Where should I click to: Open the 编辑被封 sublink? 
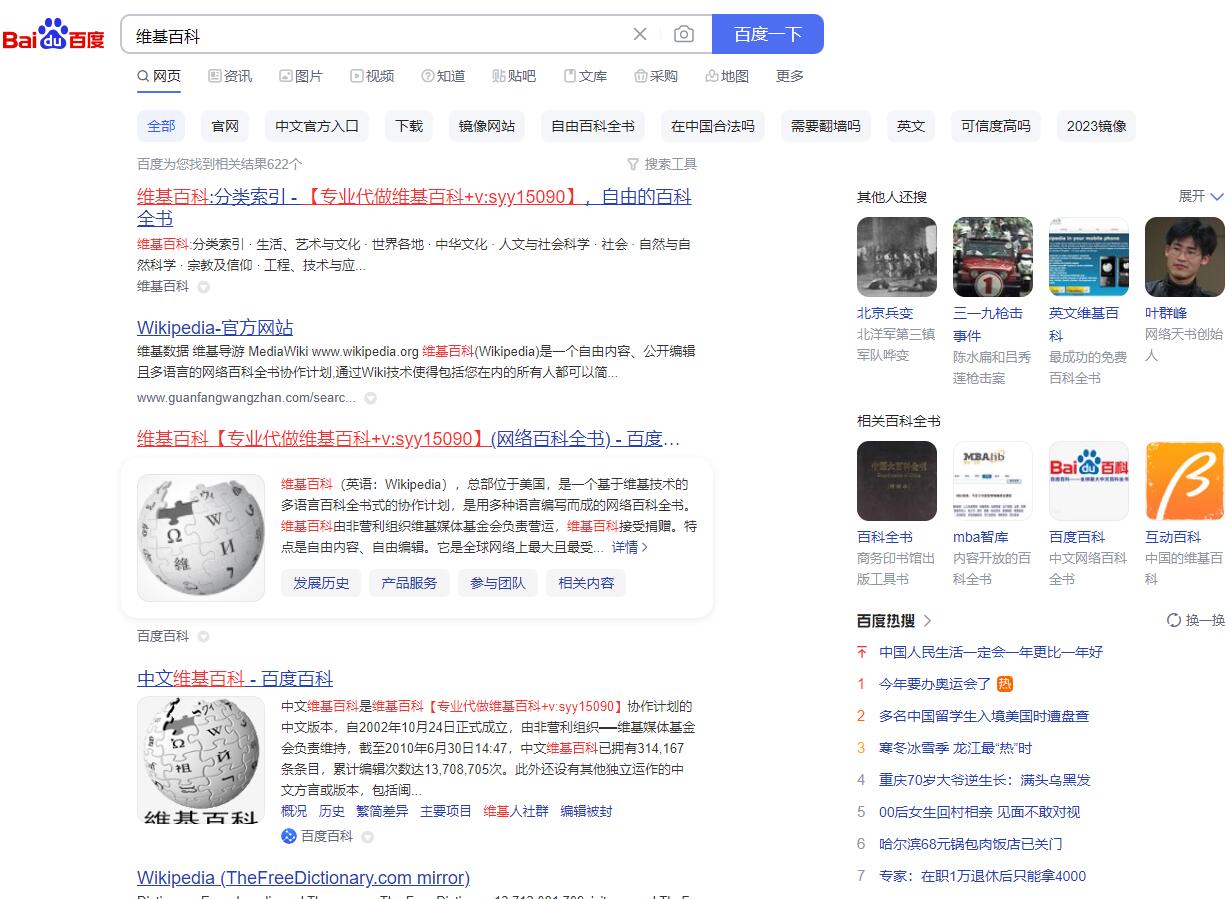point(586,811)
